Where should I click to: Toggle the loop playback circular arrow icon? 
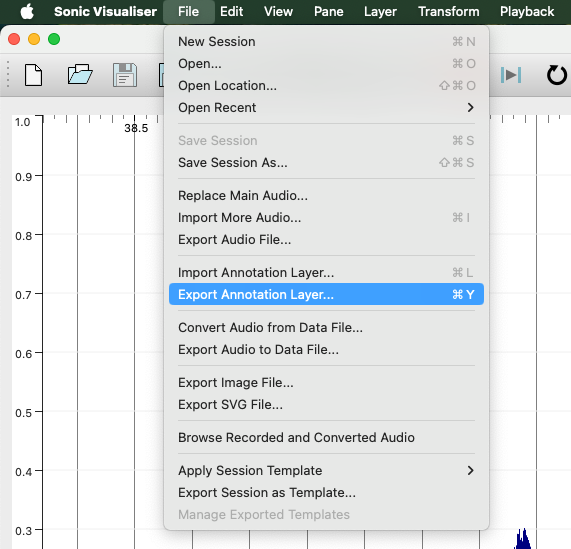coord(556,75)
